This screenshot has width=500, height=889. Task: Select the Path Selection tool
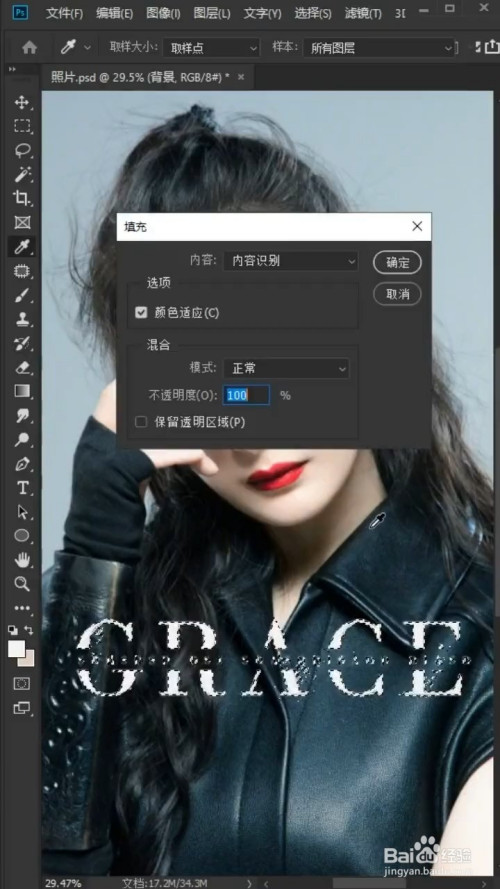point(22,512)
